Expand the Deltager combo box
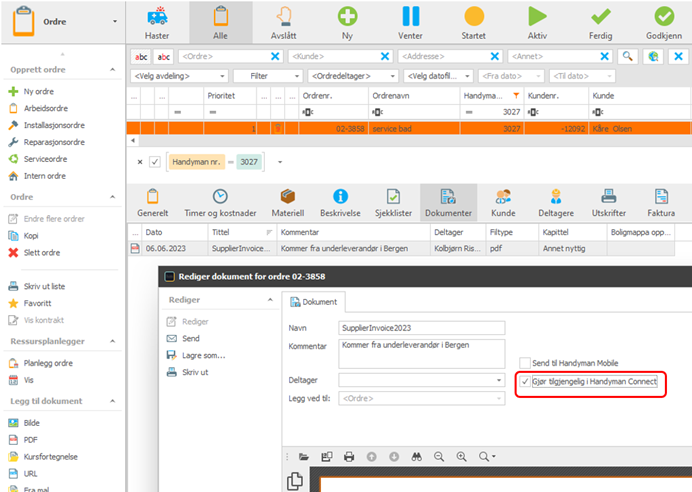The width and height of the screenshot is (692, 492). (x=421, y=380)
